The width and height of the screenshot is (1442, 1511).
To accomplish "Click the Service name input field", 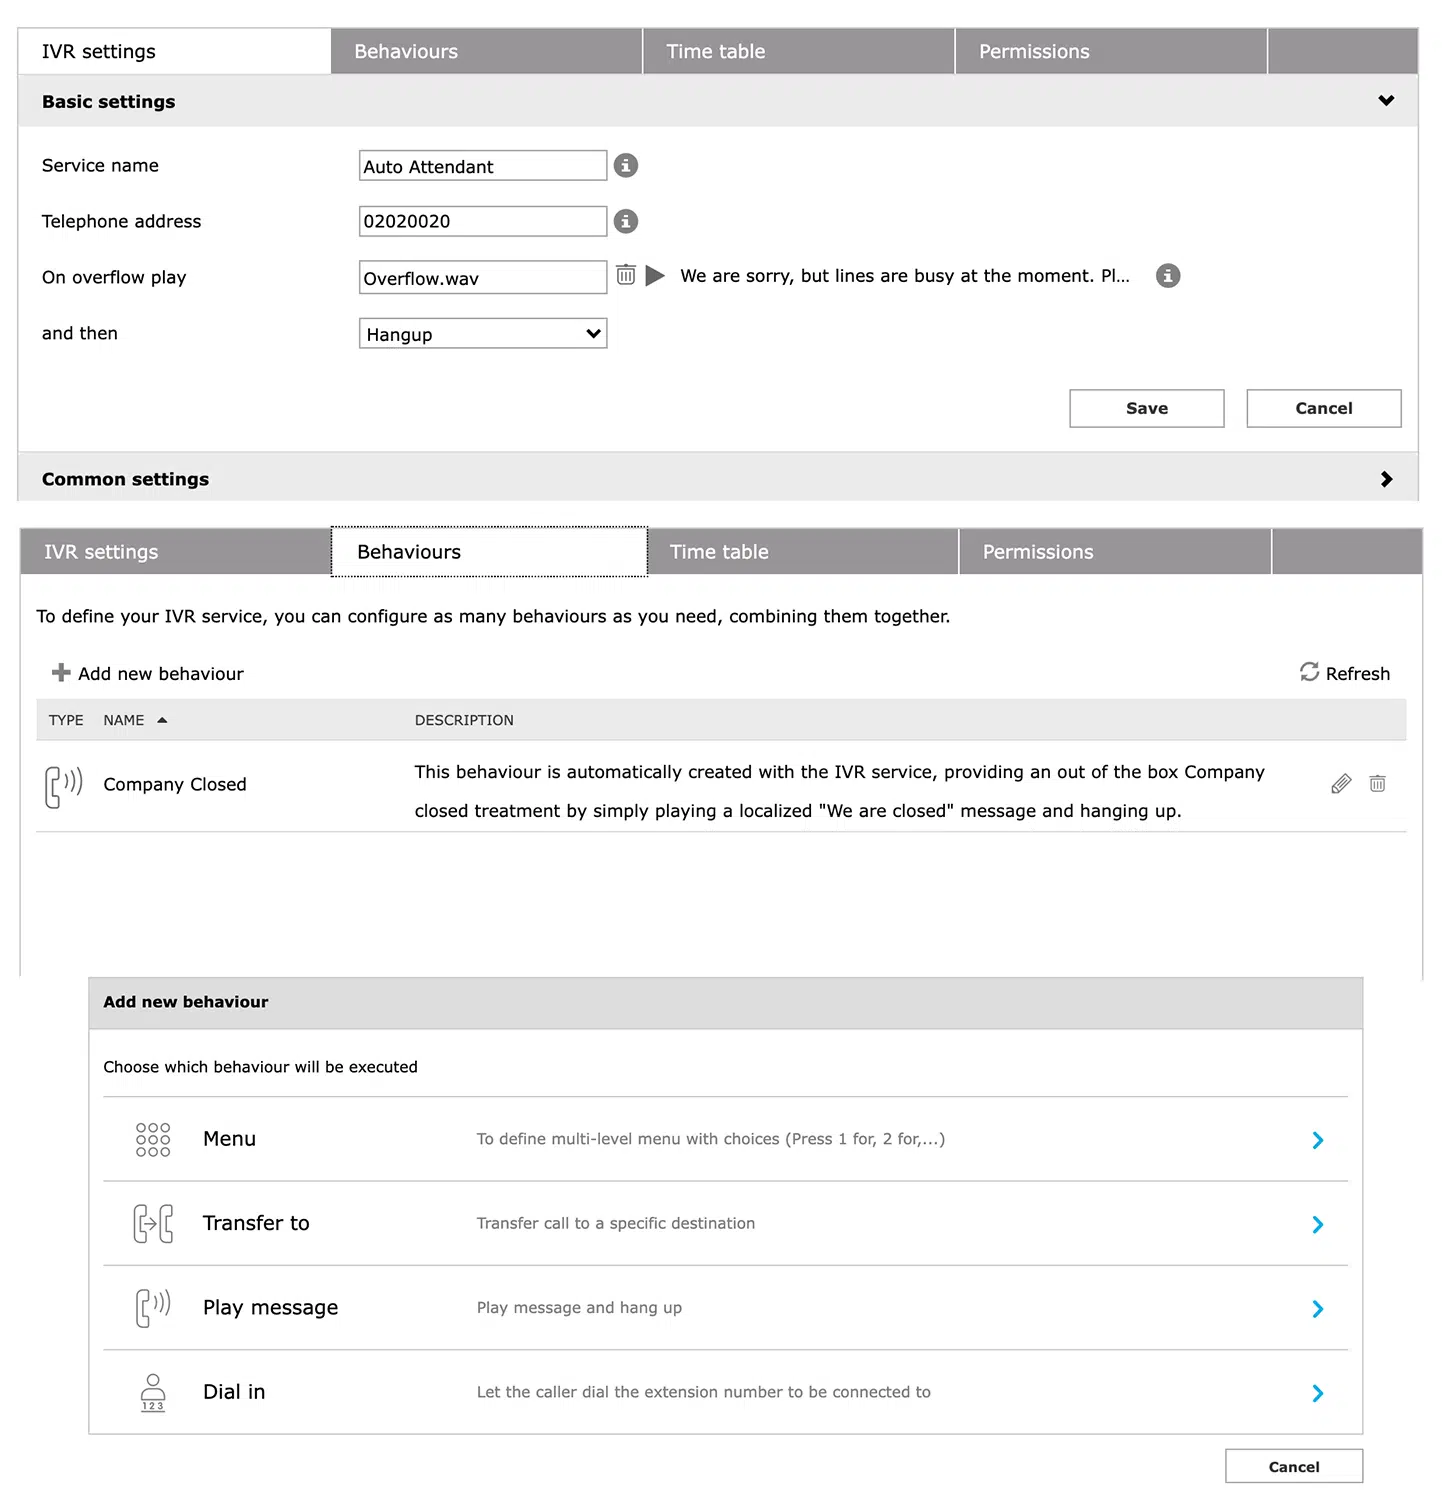I will coord(482,166).
